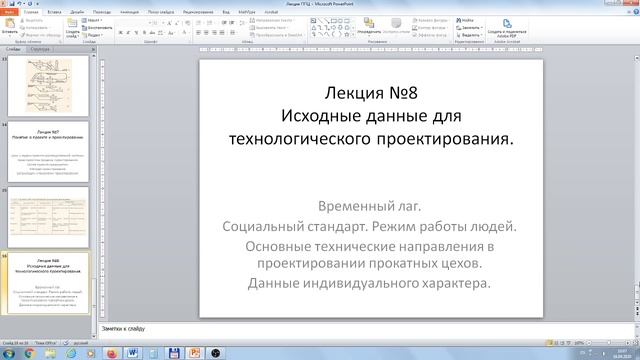Click zoom out minus button in status bar
The height and width of the screenshot is (360, 640).
[589, 343]
